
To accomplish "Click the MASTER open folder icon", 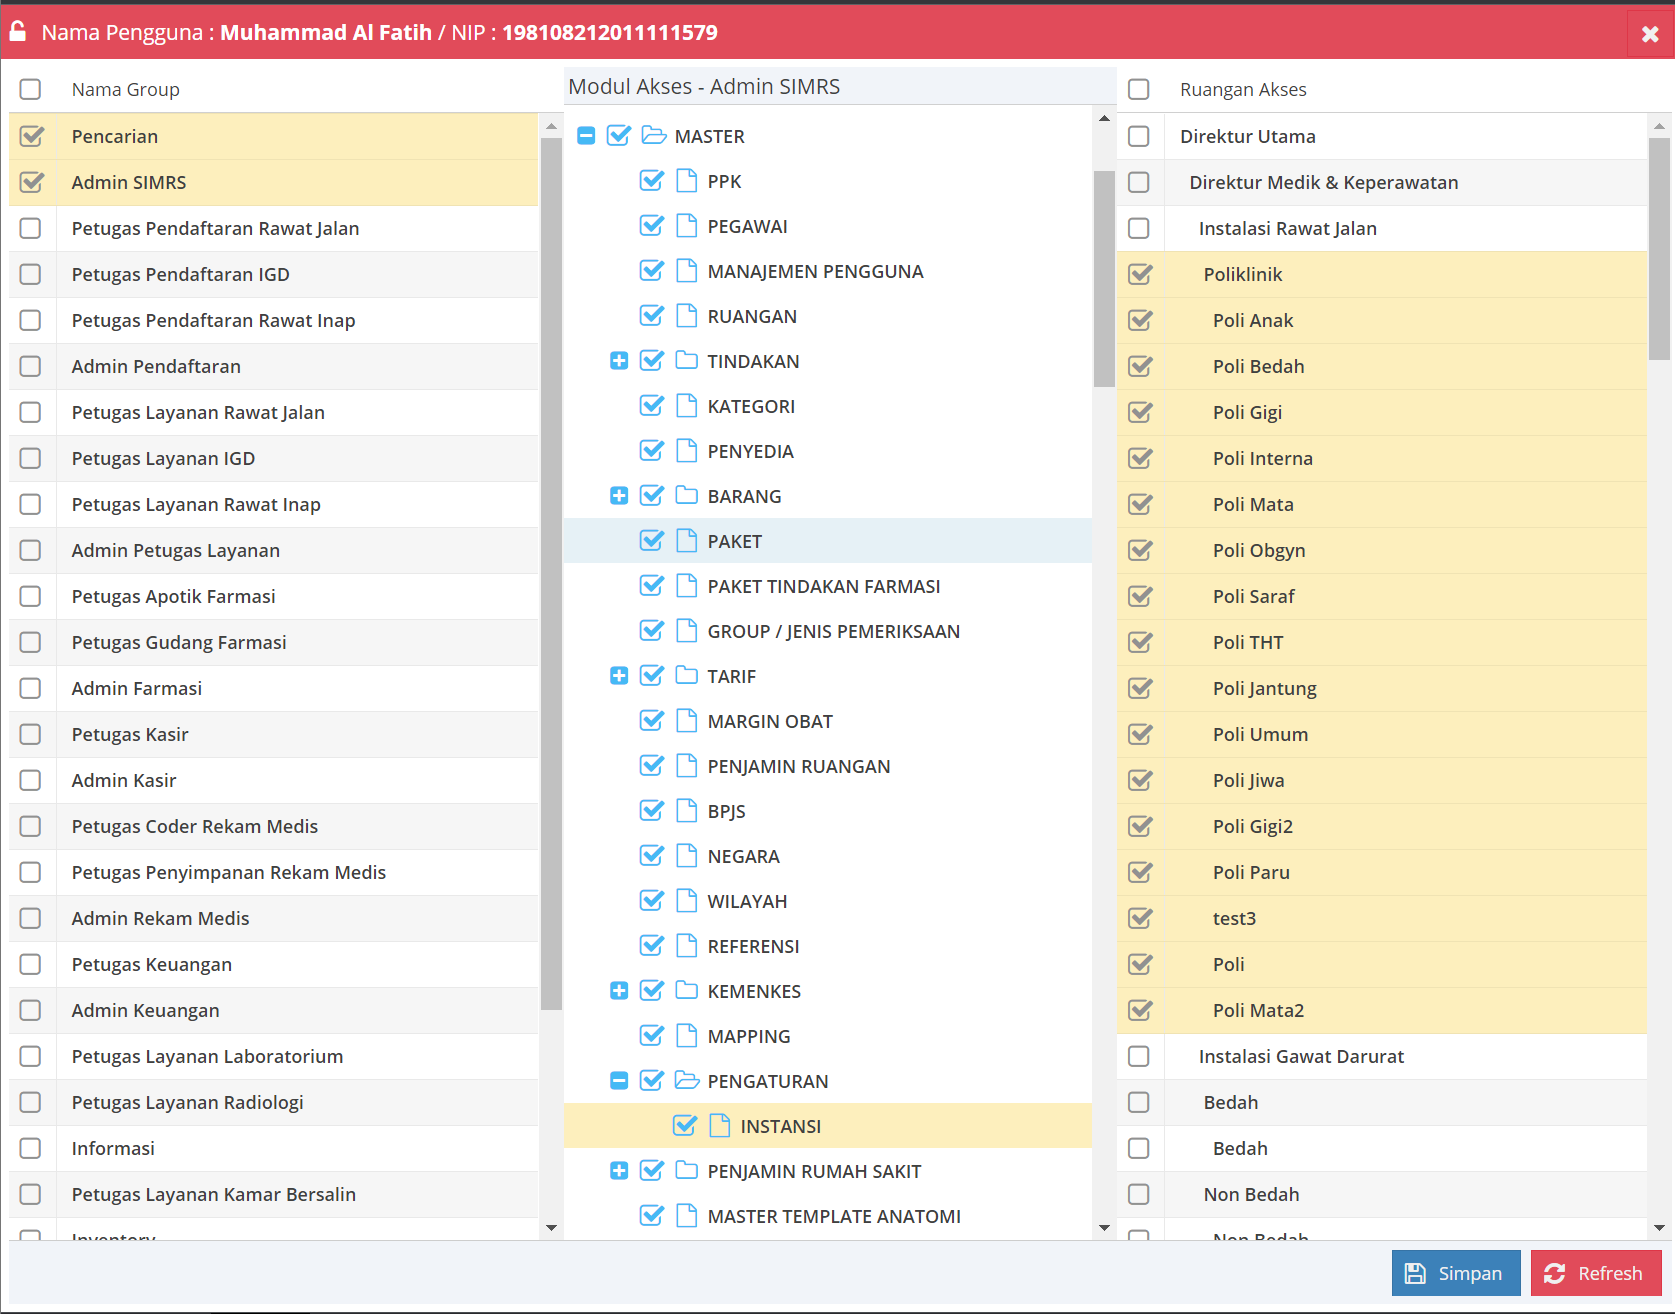I will coord(654,135).
